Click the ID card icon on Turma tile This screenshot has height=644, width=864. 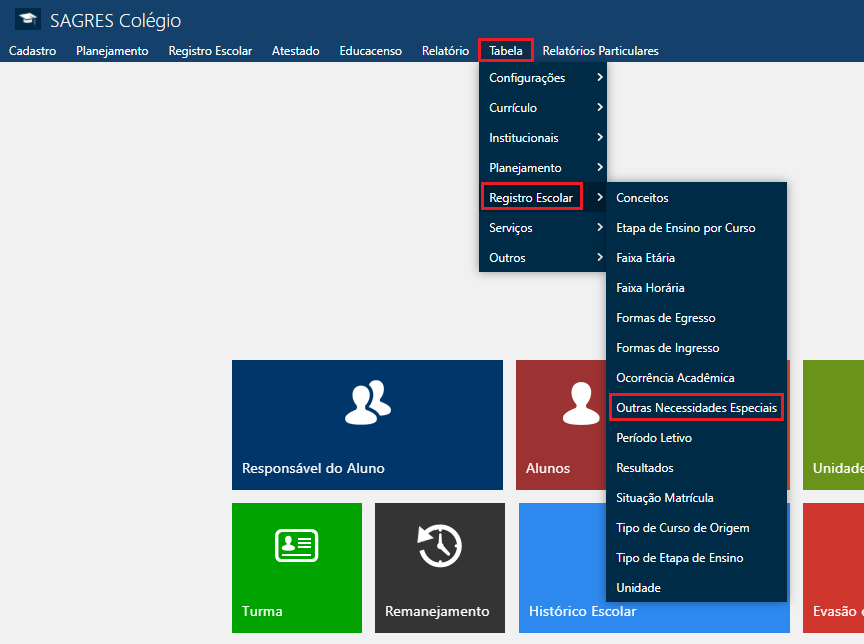(x=296, y=545)
